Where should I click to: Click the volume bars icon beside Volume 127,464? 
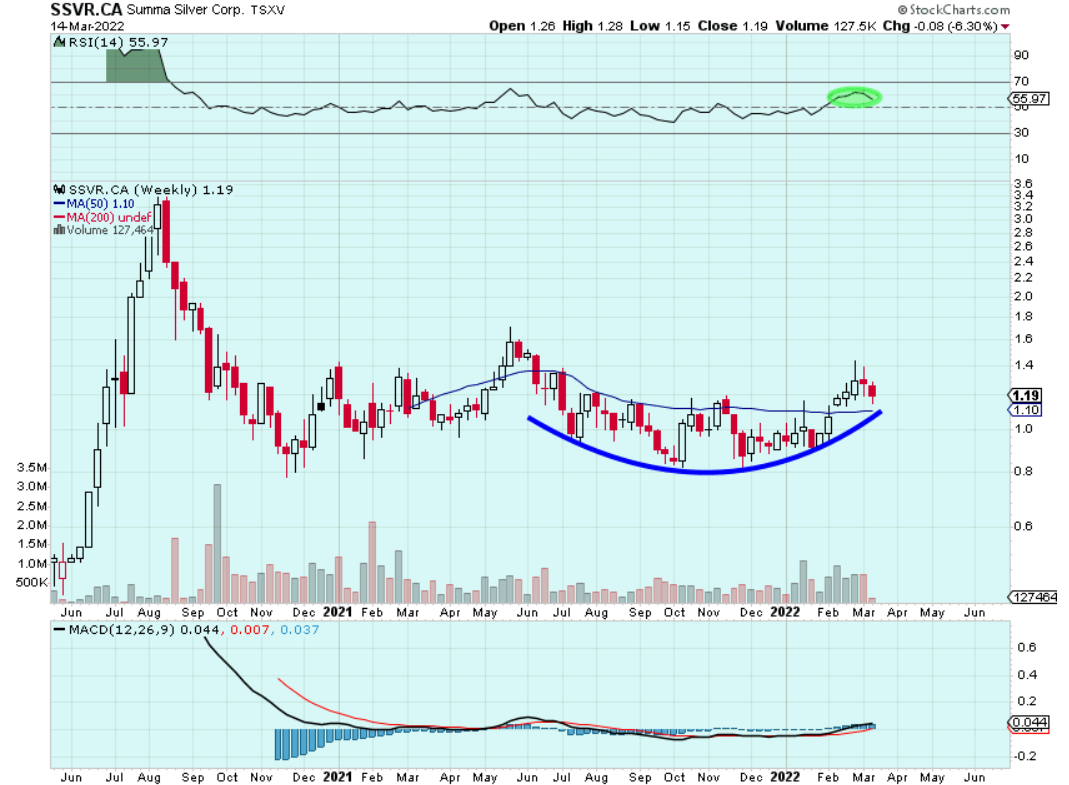(x=59, y=230)
